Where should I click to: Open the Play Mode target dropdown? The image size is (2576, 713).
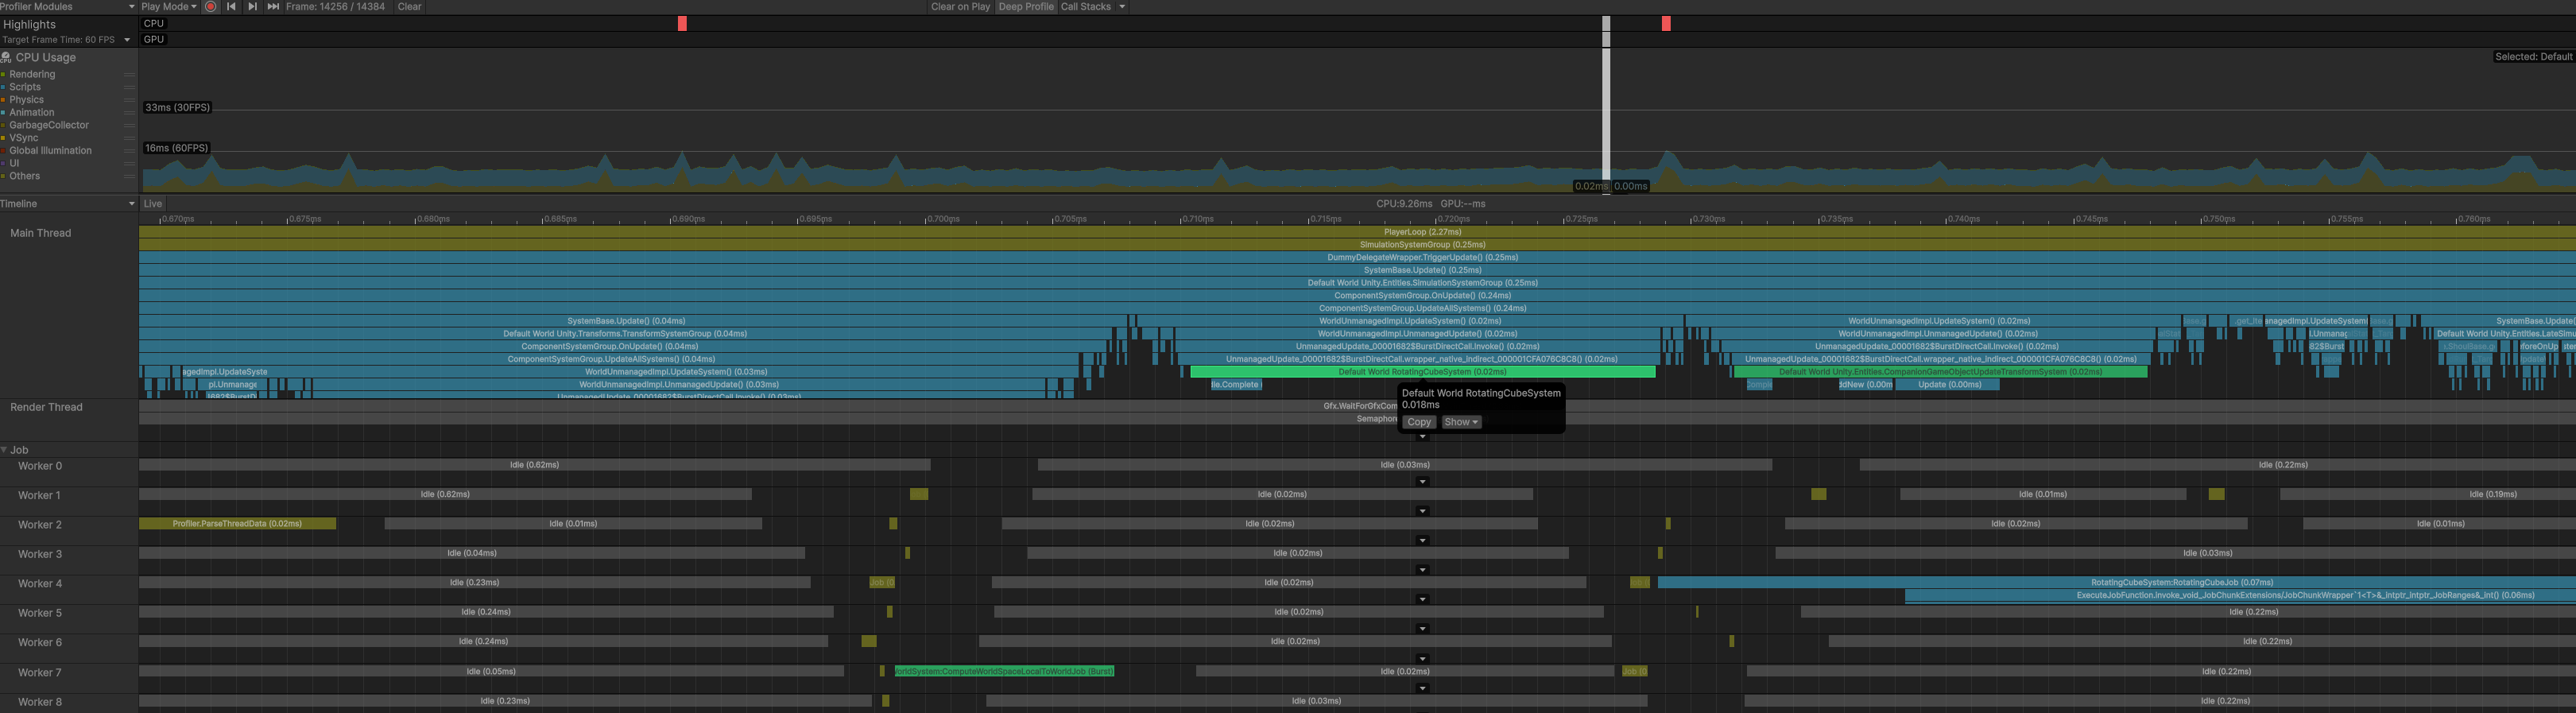[169, 6]
